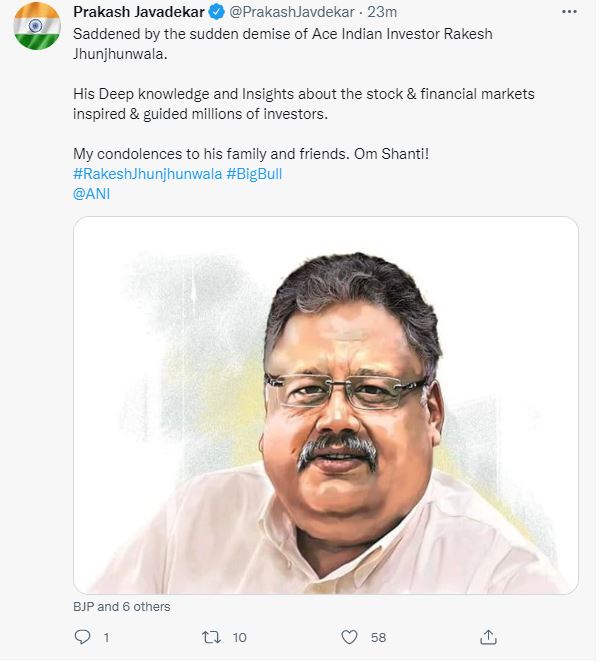Viewport: 612px width, 662px height.
Task: Show tagged accounts 'BJP and 6 others'
Action: click(x=122, y=606)
